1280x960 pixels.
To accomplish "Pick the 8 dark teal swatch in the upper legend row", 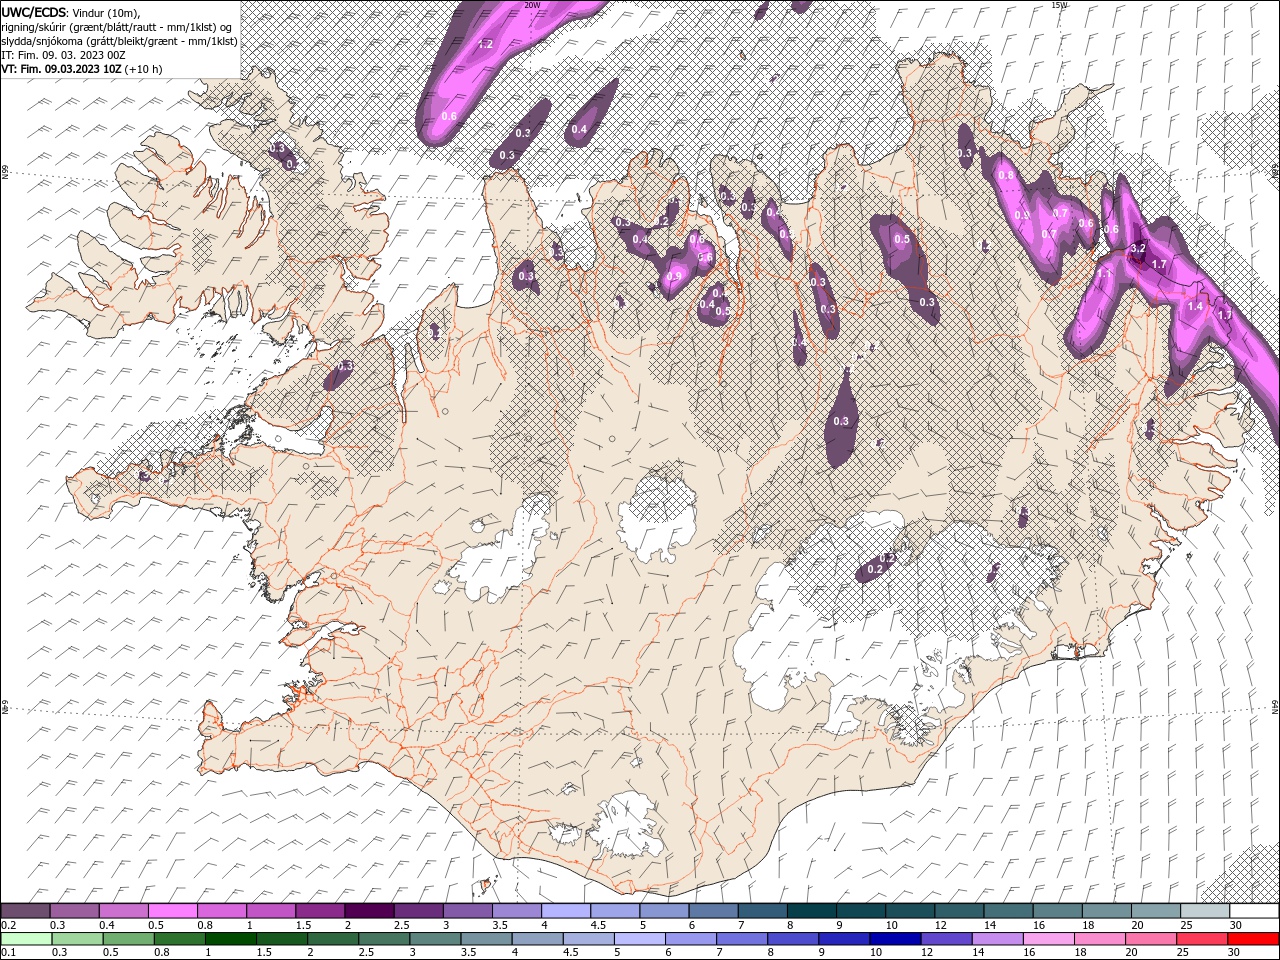I will click(x=812, y=911).
